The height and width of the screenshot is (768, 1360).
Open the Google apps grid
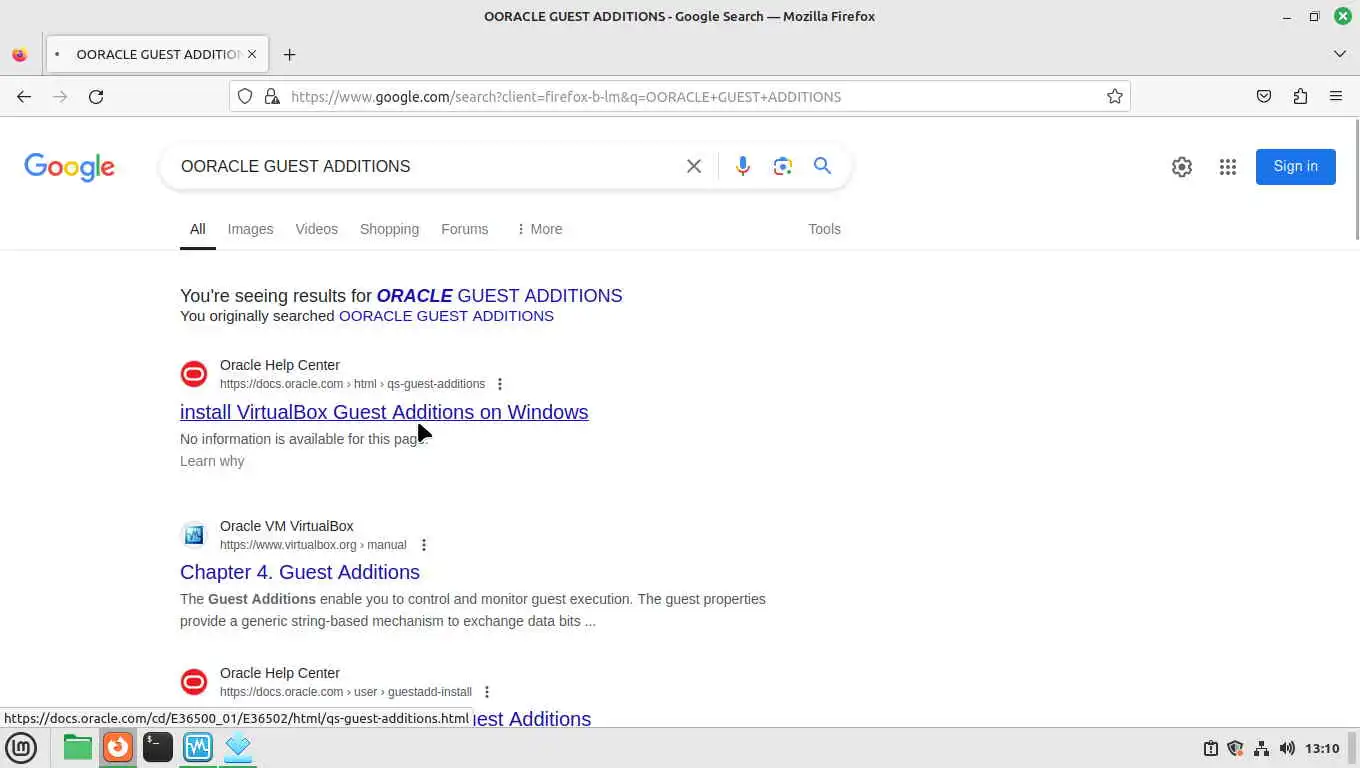coord(1228,167)
